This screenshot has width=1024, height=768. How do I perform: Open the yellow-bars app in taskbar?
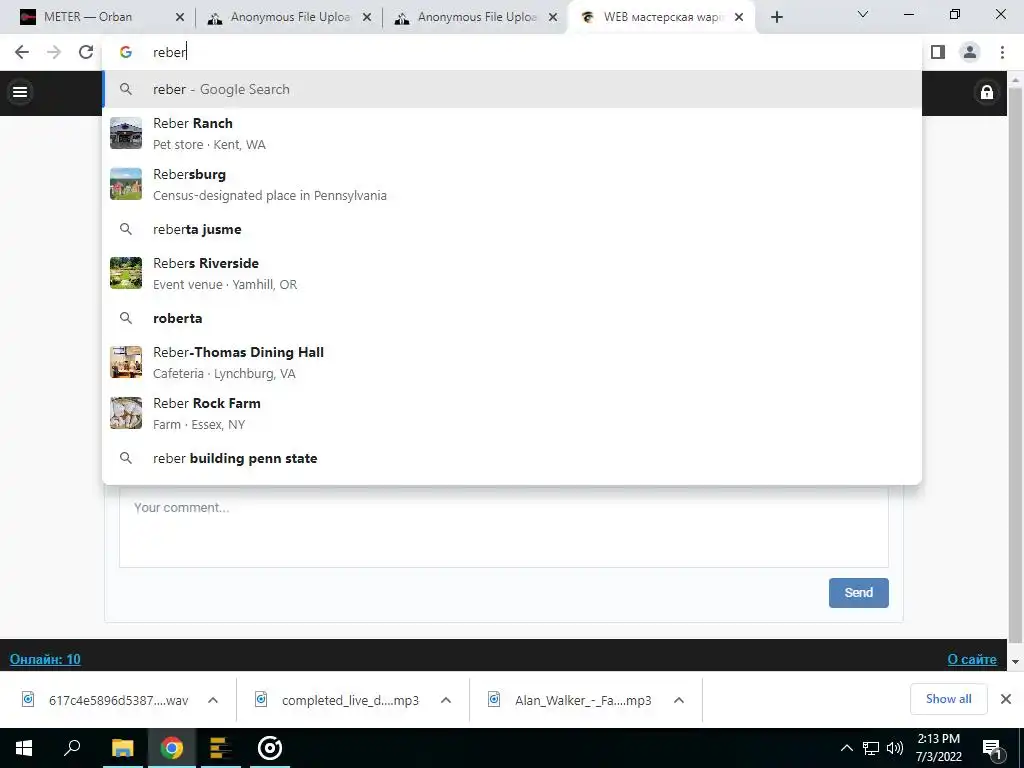pos(221,748)
